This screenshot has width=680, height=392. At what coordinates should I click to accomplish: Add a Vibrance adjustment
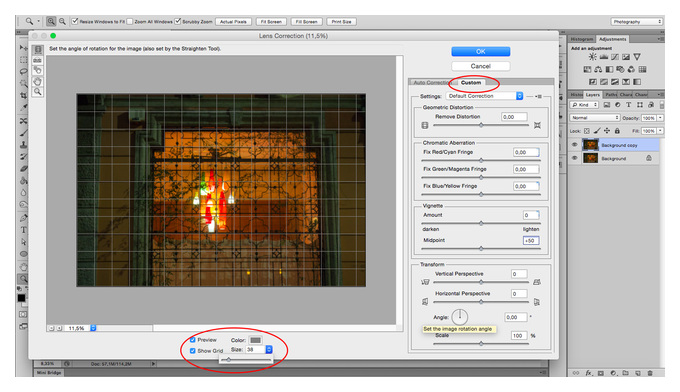click(x=637, y=57)
